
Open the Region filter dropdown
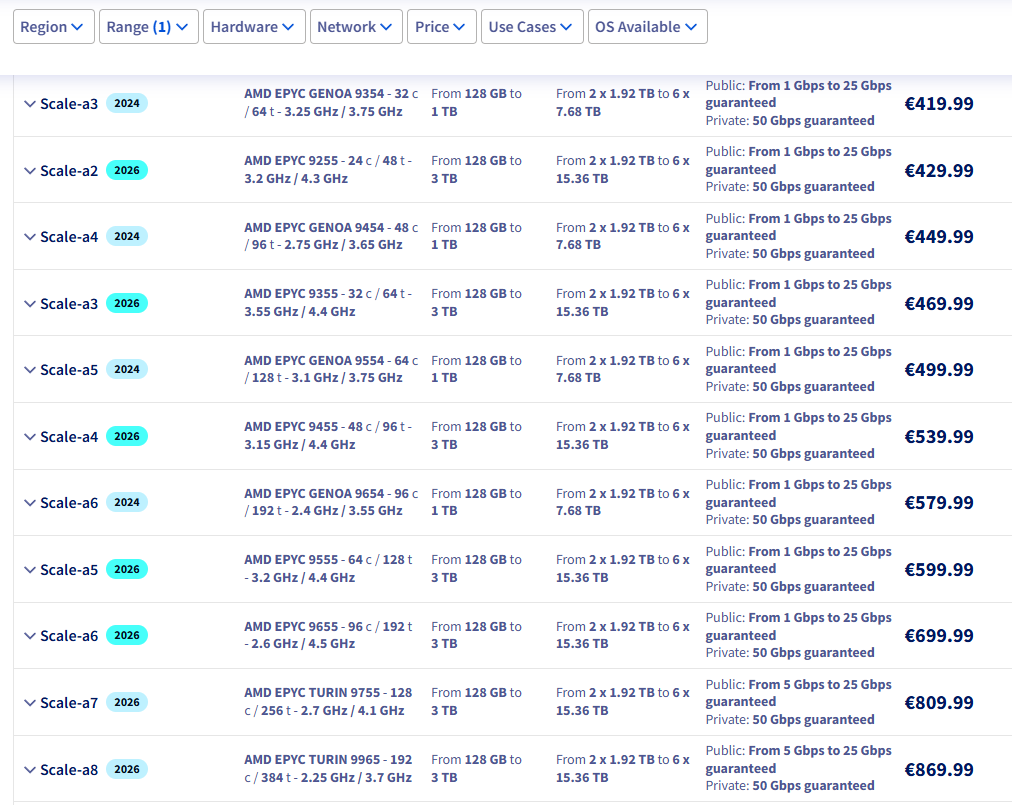(54, 27)
